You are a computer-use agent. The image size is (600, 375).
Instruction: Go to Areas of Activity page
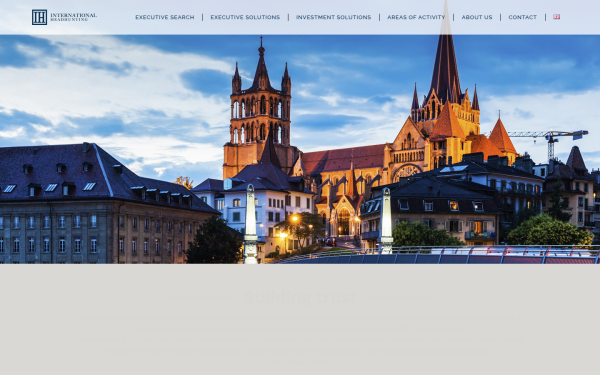416,17
